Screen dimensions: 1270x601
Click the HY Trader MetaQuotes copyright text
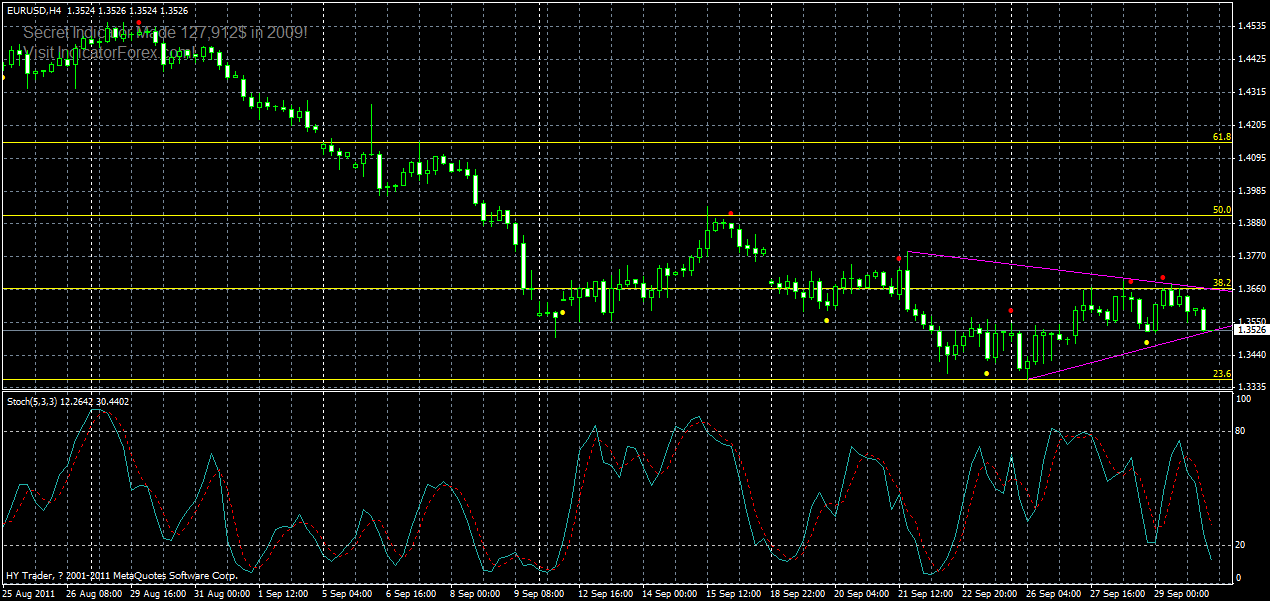click(x=120, y=576)
